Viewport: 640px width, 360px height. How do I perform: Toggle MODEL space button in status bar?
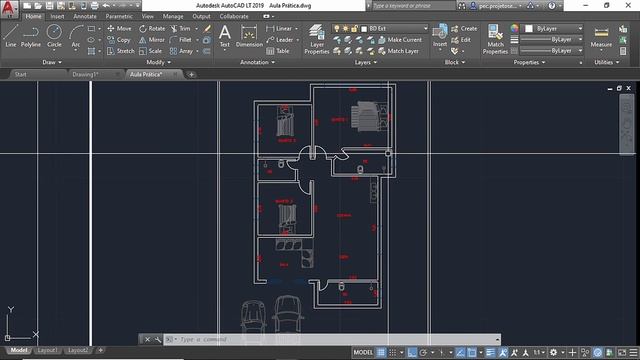(363, 352)
